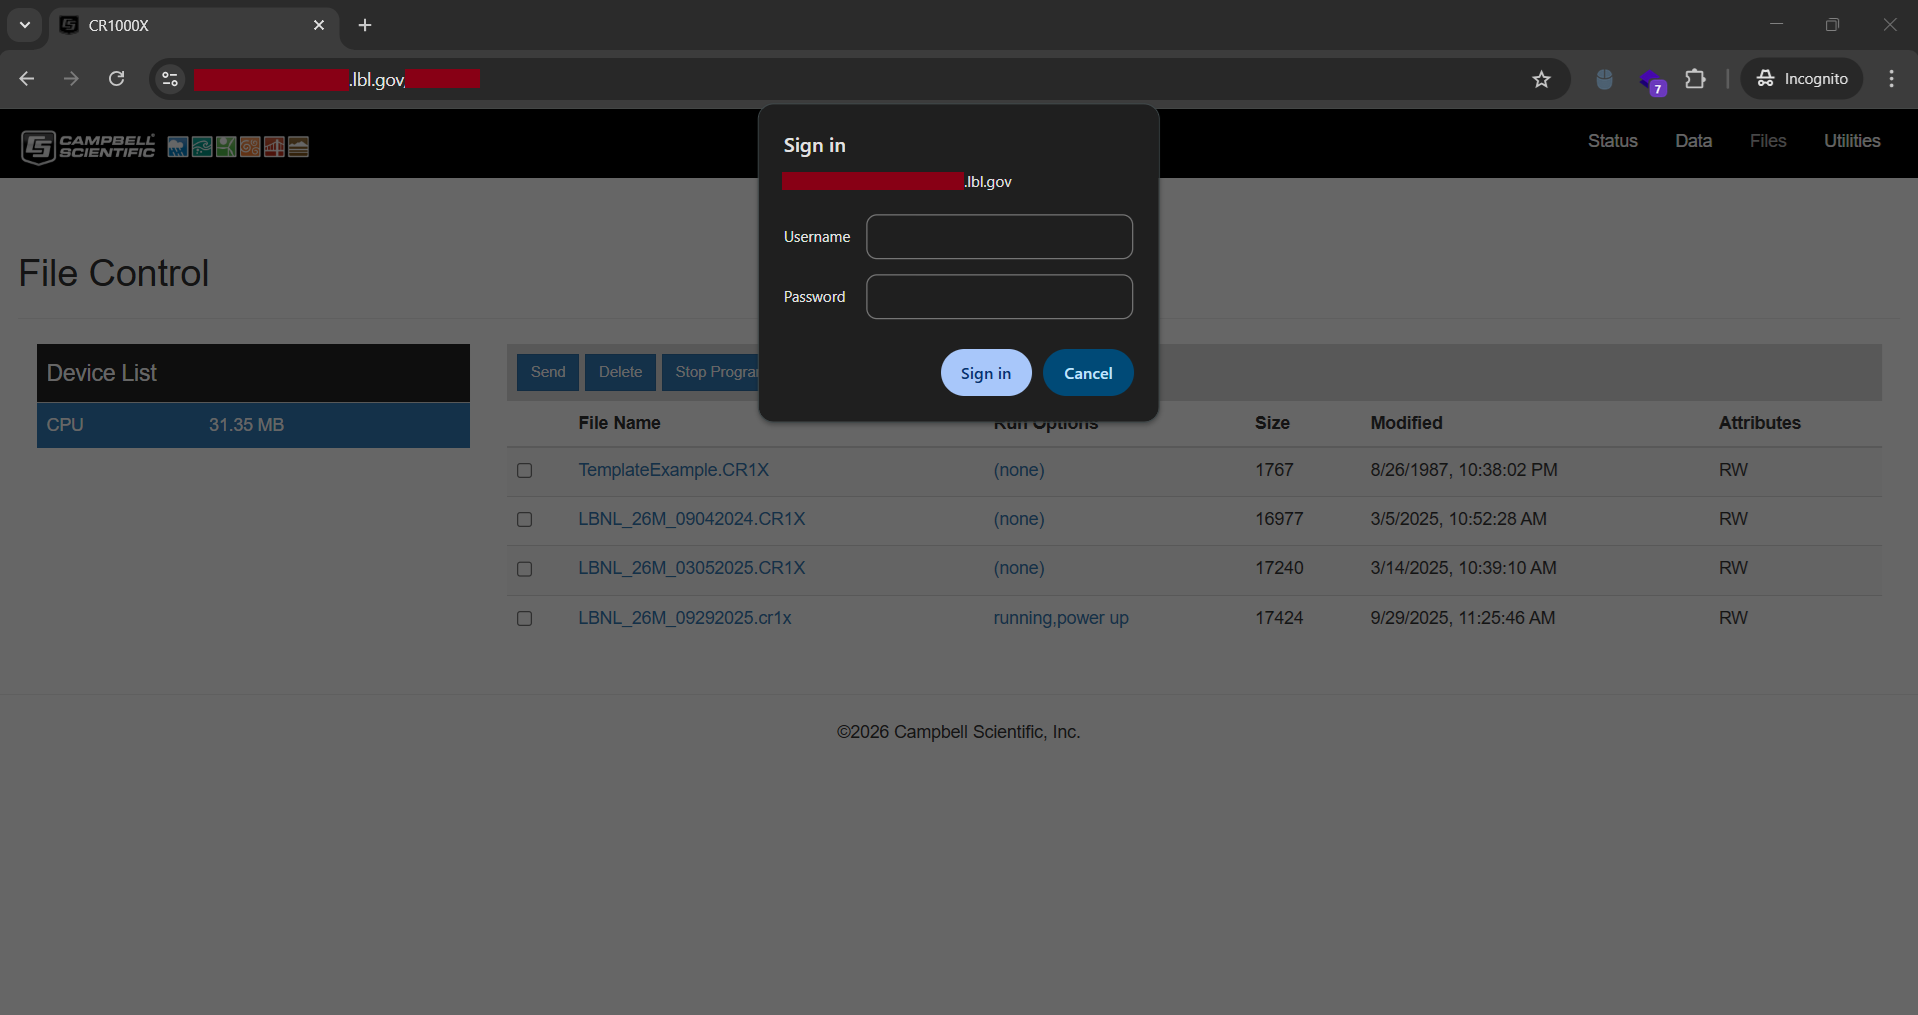Open the site information controls icon
This screenshot has width=1918, height=1015.
point(169,79)
